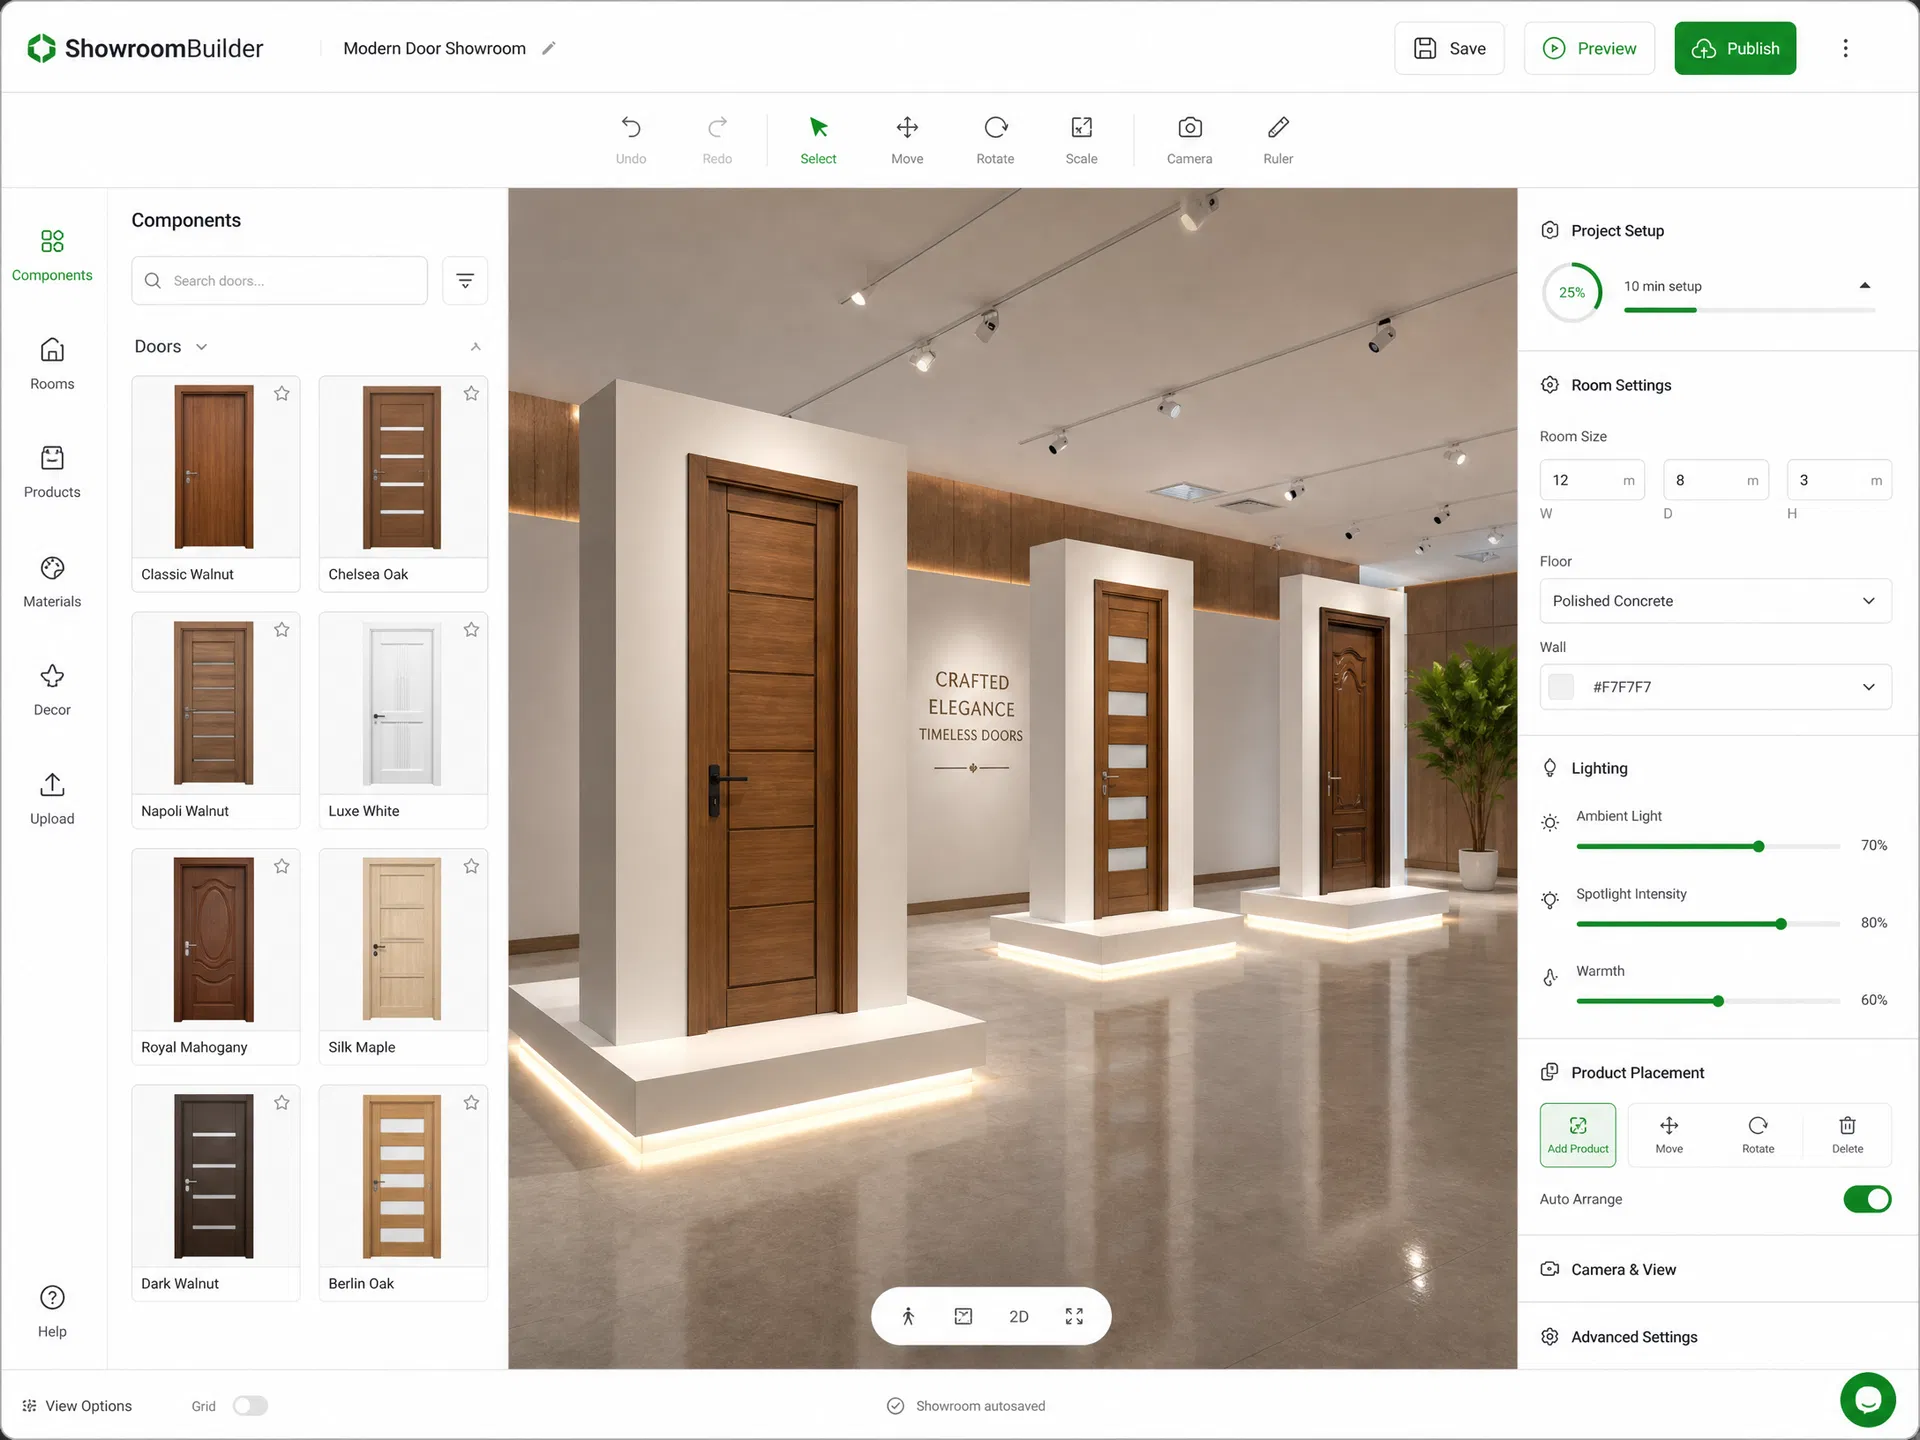Enter fullscreen view of the showroom
The width and height of the screenshot is (1920, 1440).
[x=1074, y=1316]
